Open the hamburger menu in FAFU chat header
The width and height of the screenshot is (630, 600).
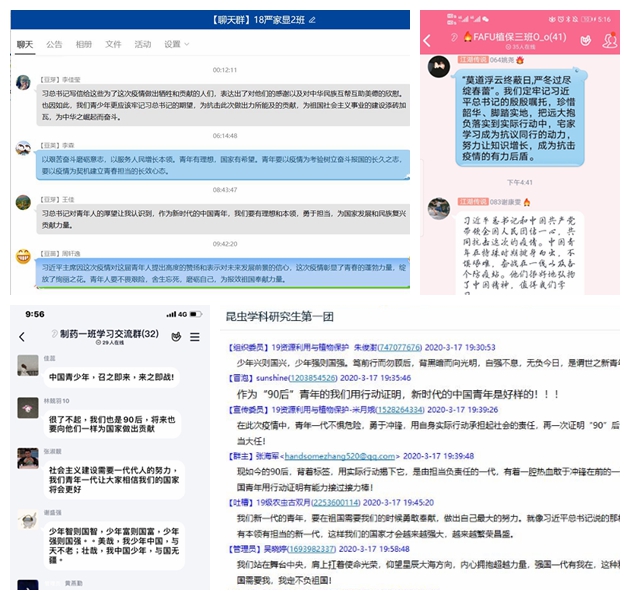(608, 40)
